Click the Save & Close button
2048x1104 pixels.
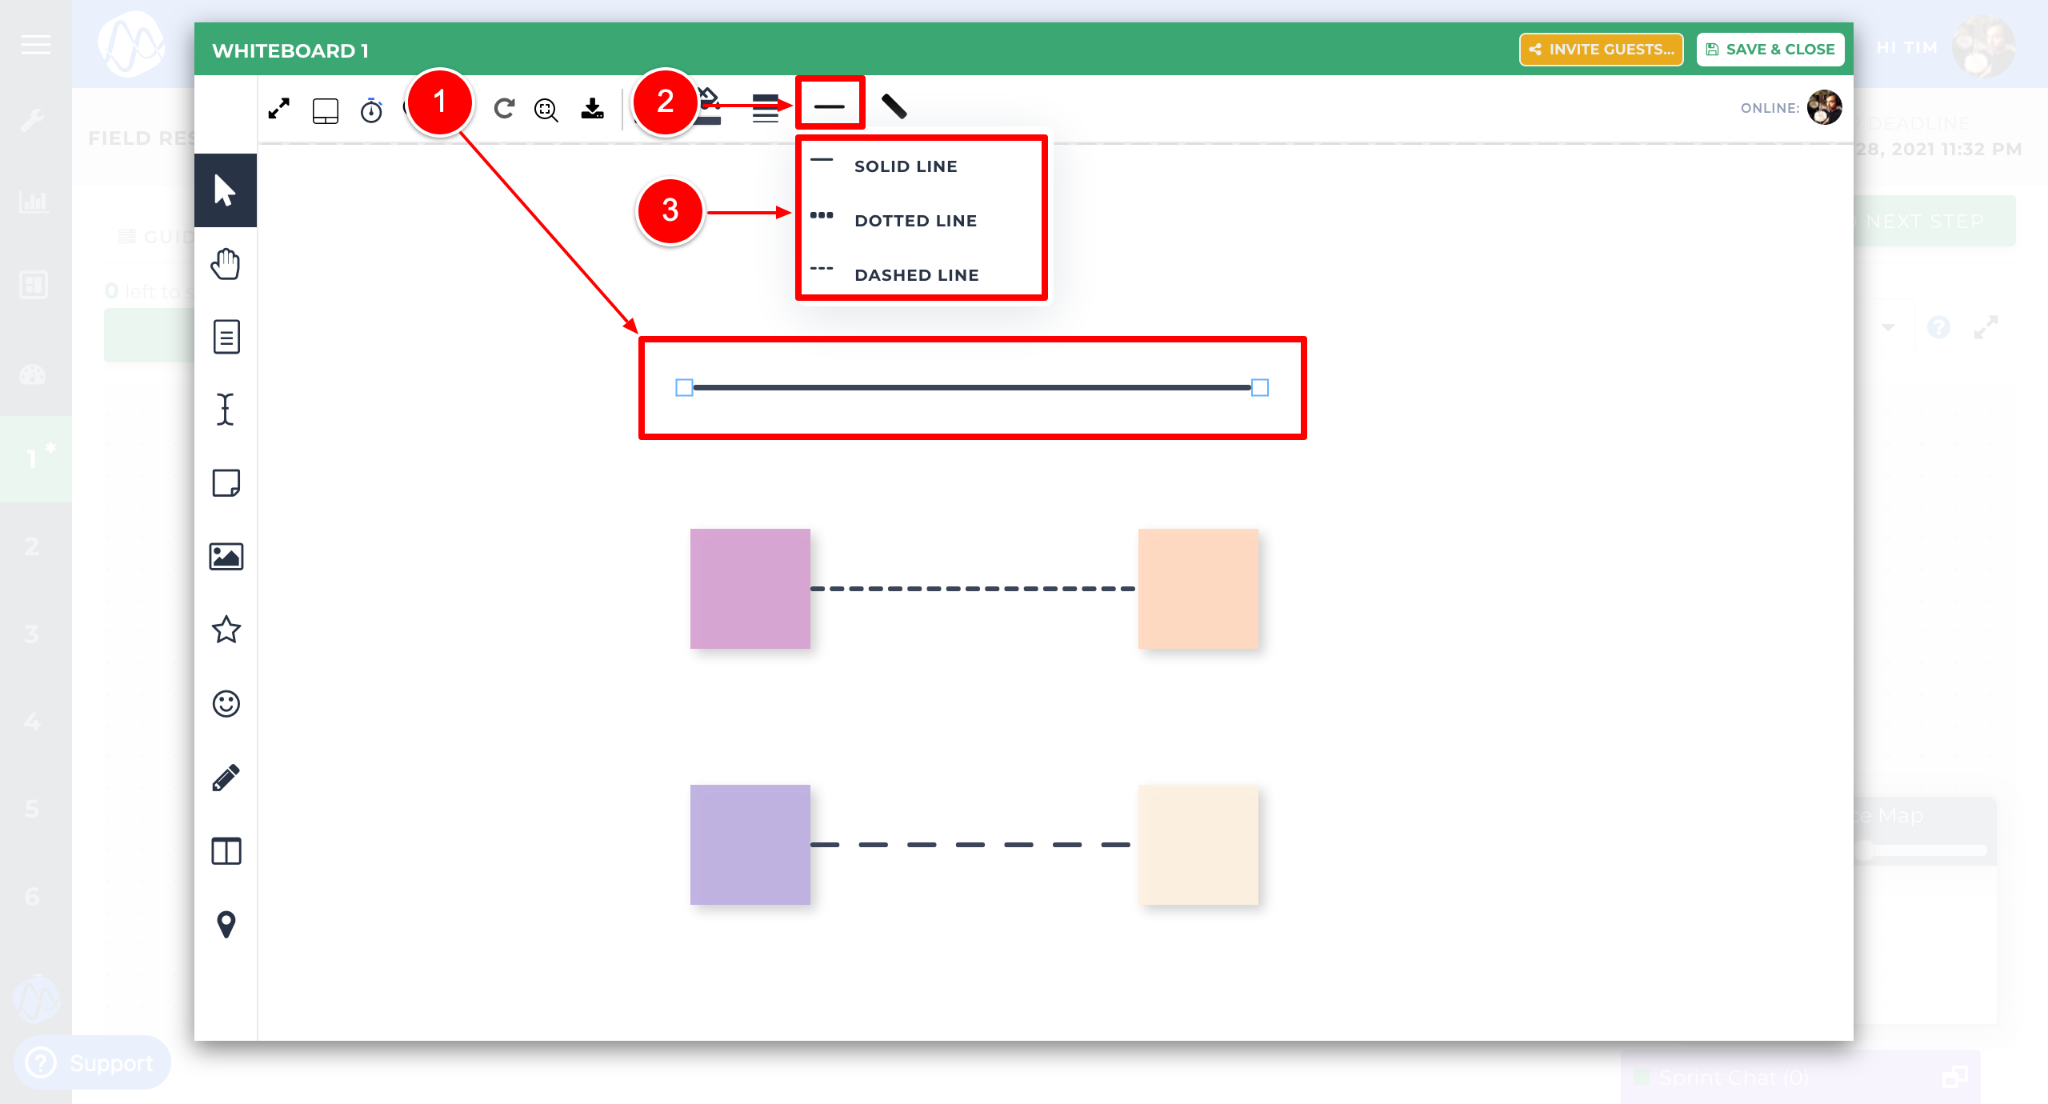[1770, 49]
